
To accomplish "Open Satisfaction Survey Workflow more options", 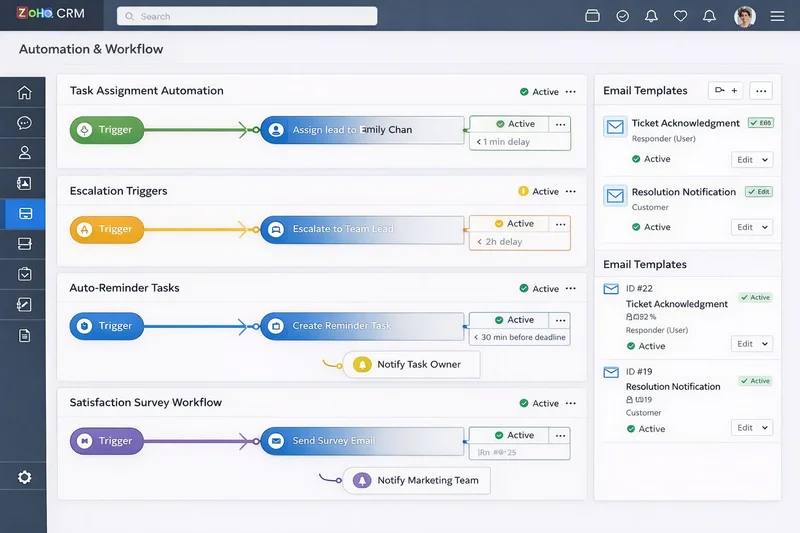I will coord(571,403).
